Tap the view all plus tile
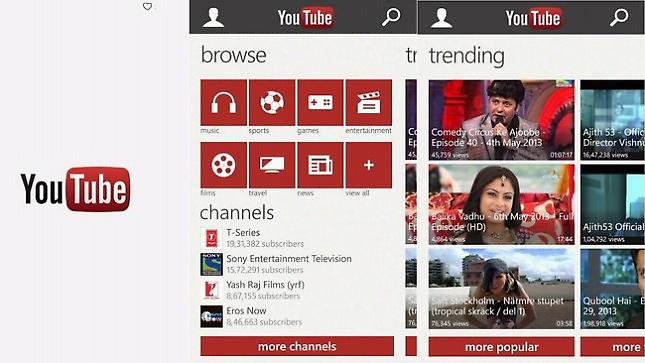645x363 pixels. (x=369, y=165)
